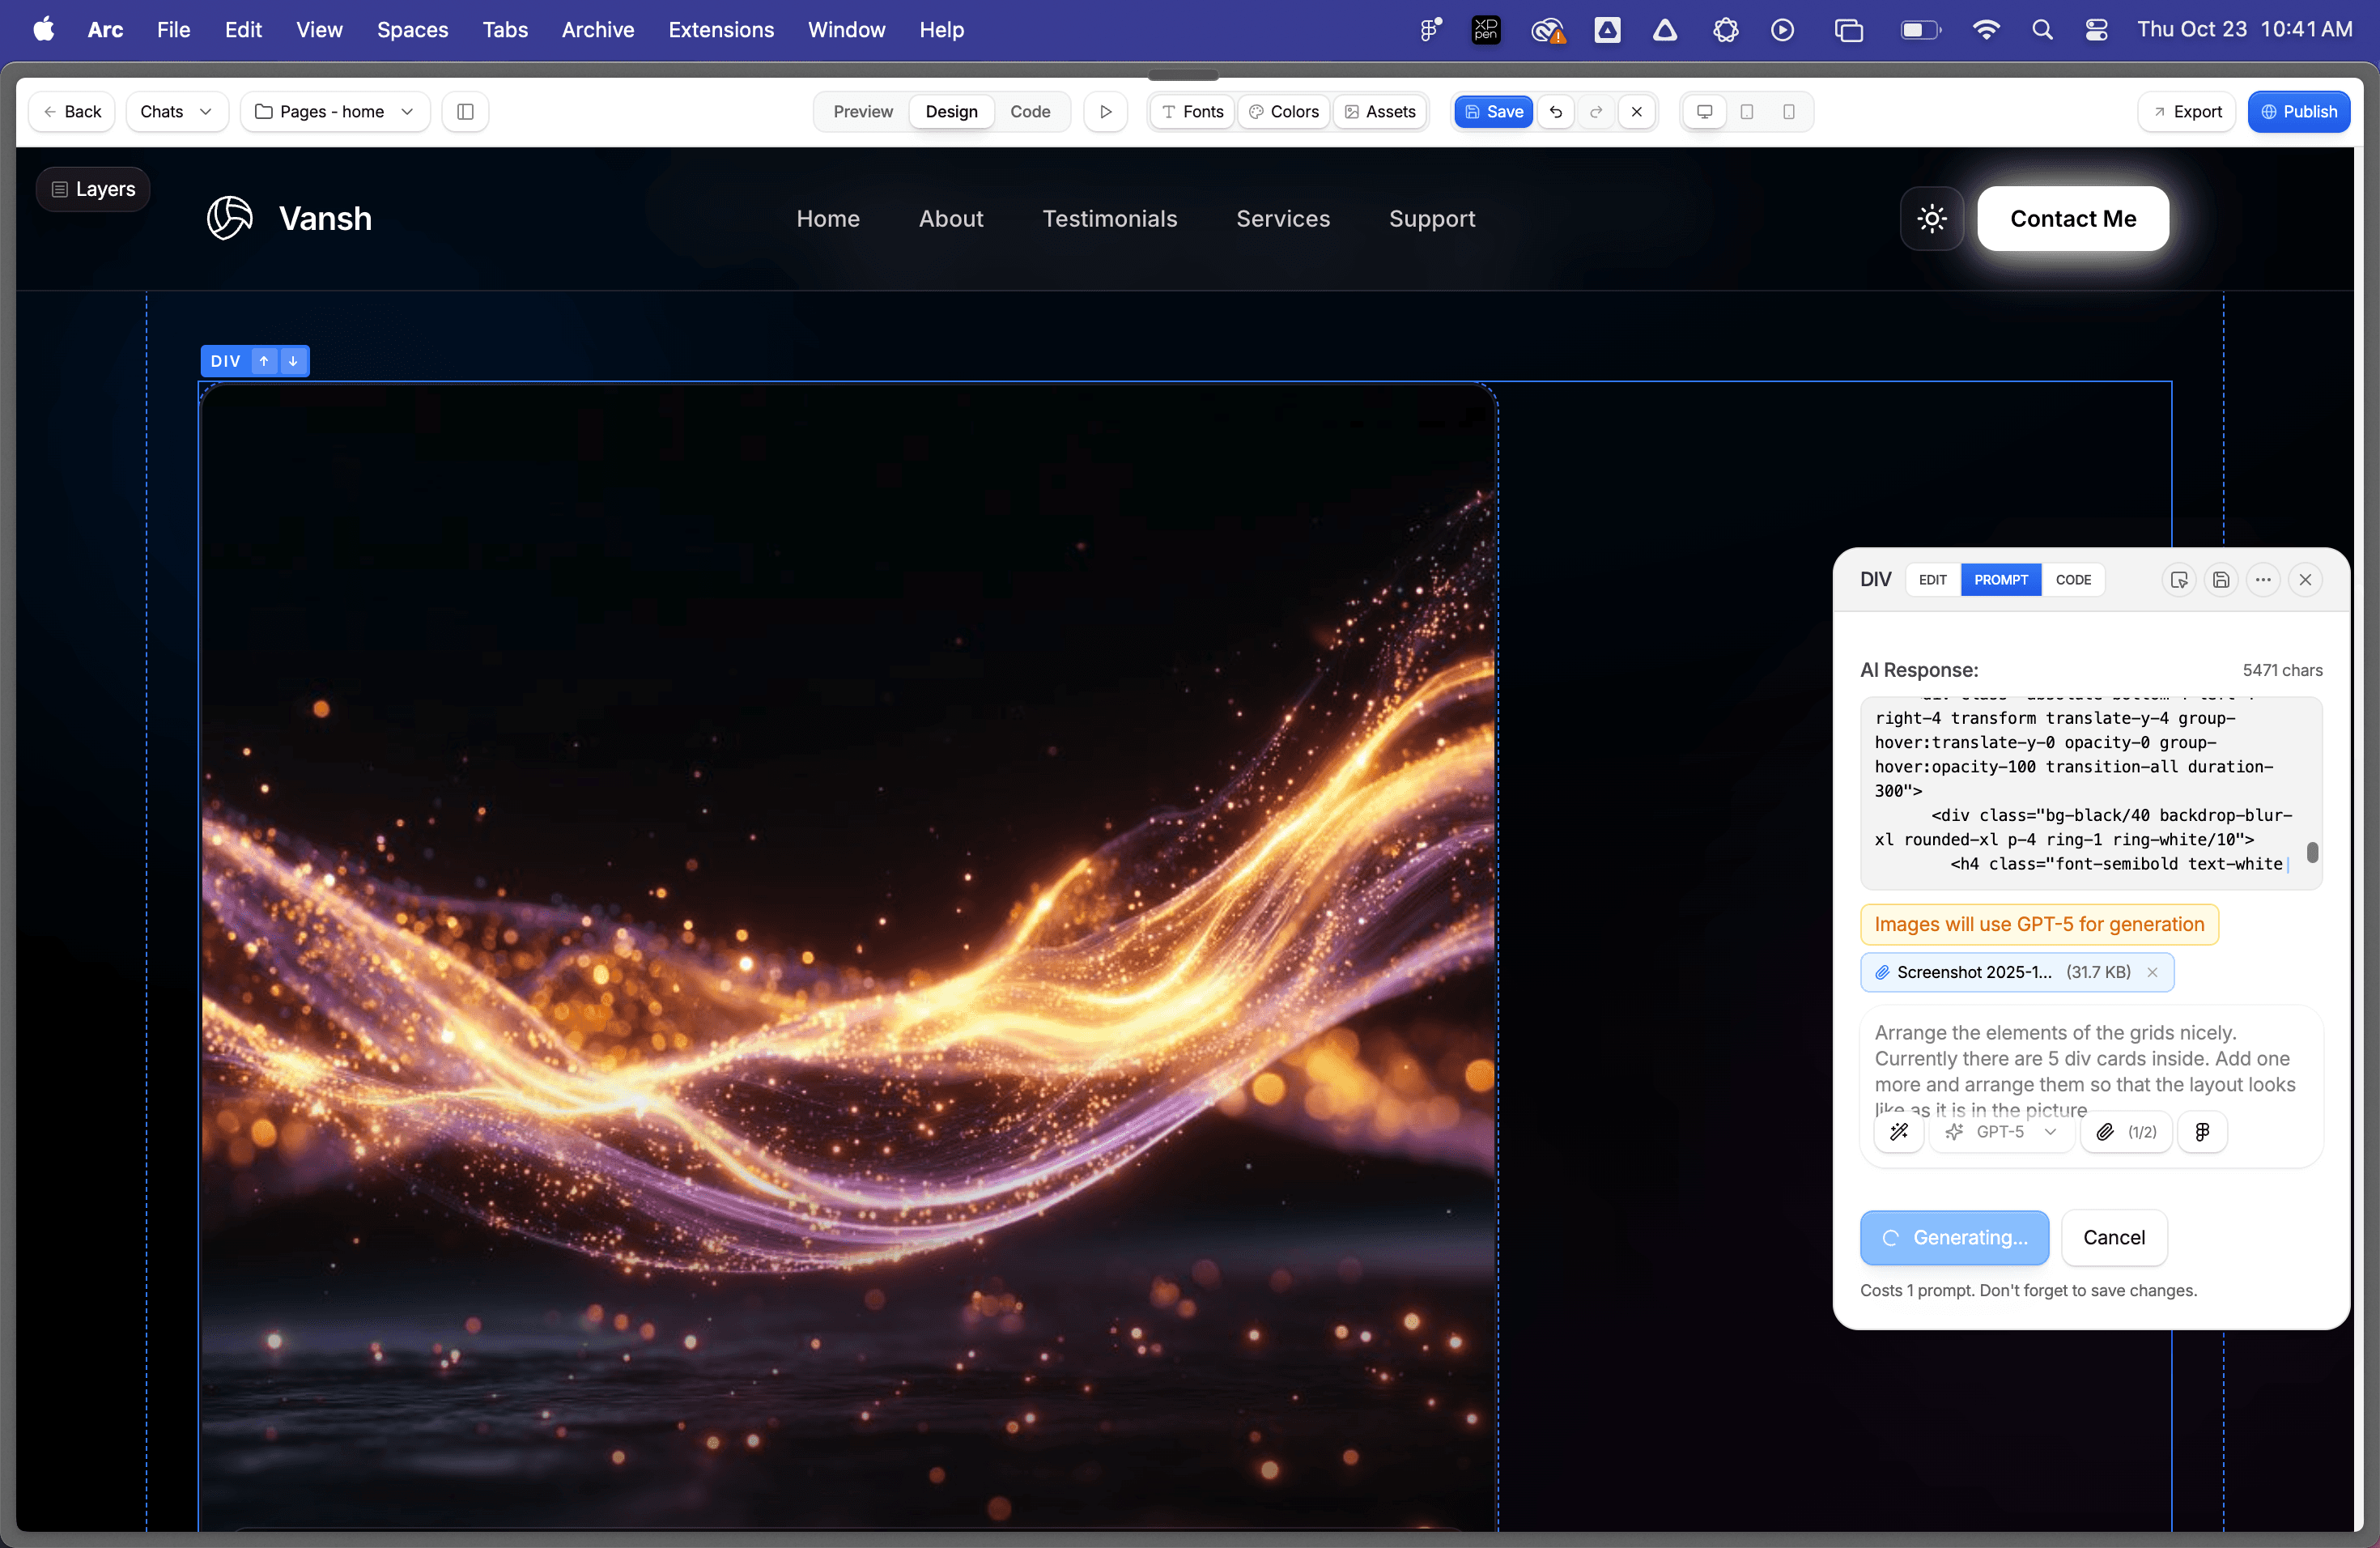Expand the Chats dropdown
This screenshot has width=2380, height=1548.
click(176, 112)
